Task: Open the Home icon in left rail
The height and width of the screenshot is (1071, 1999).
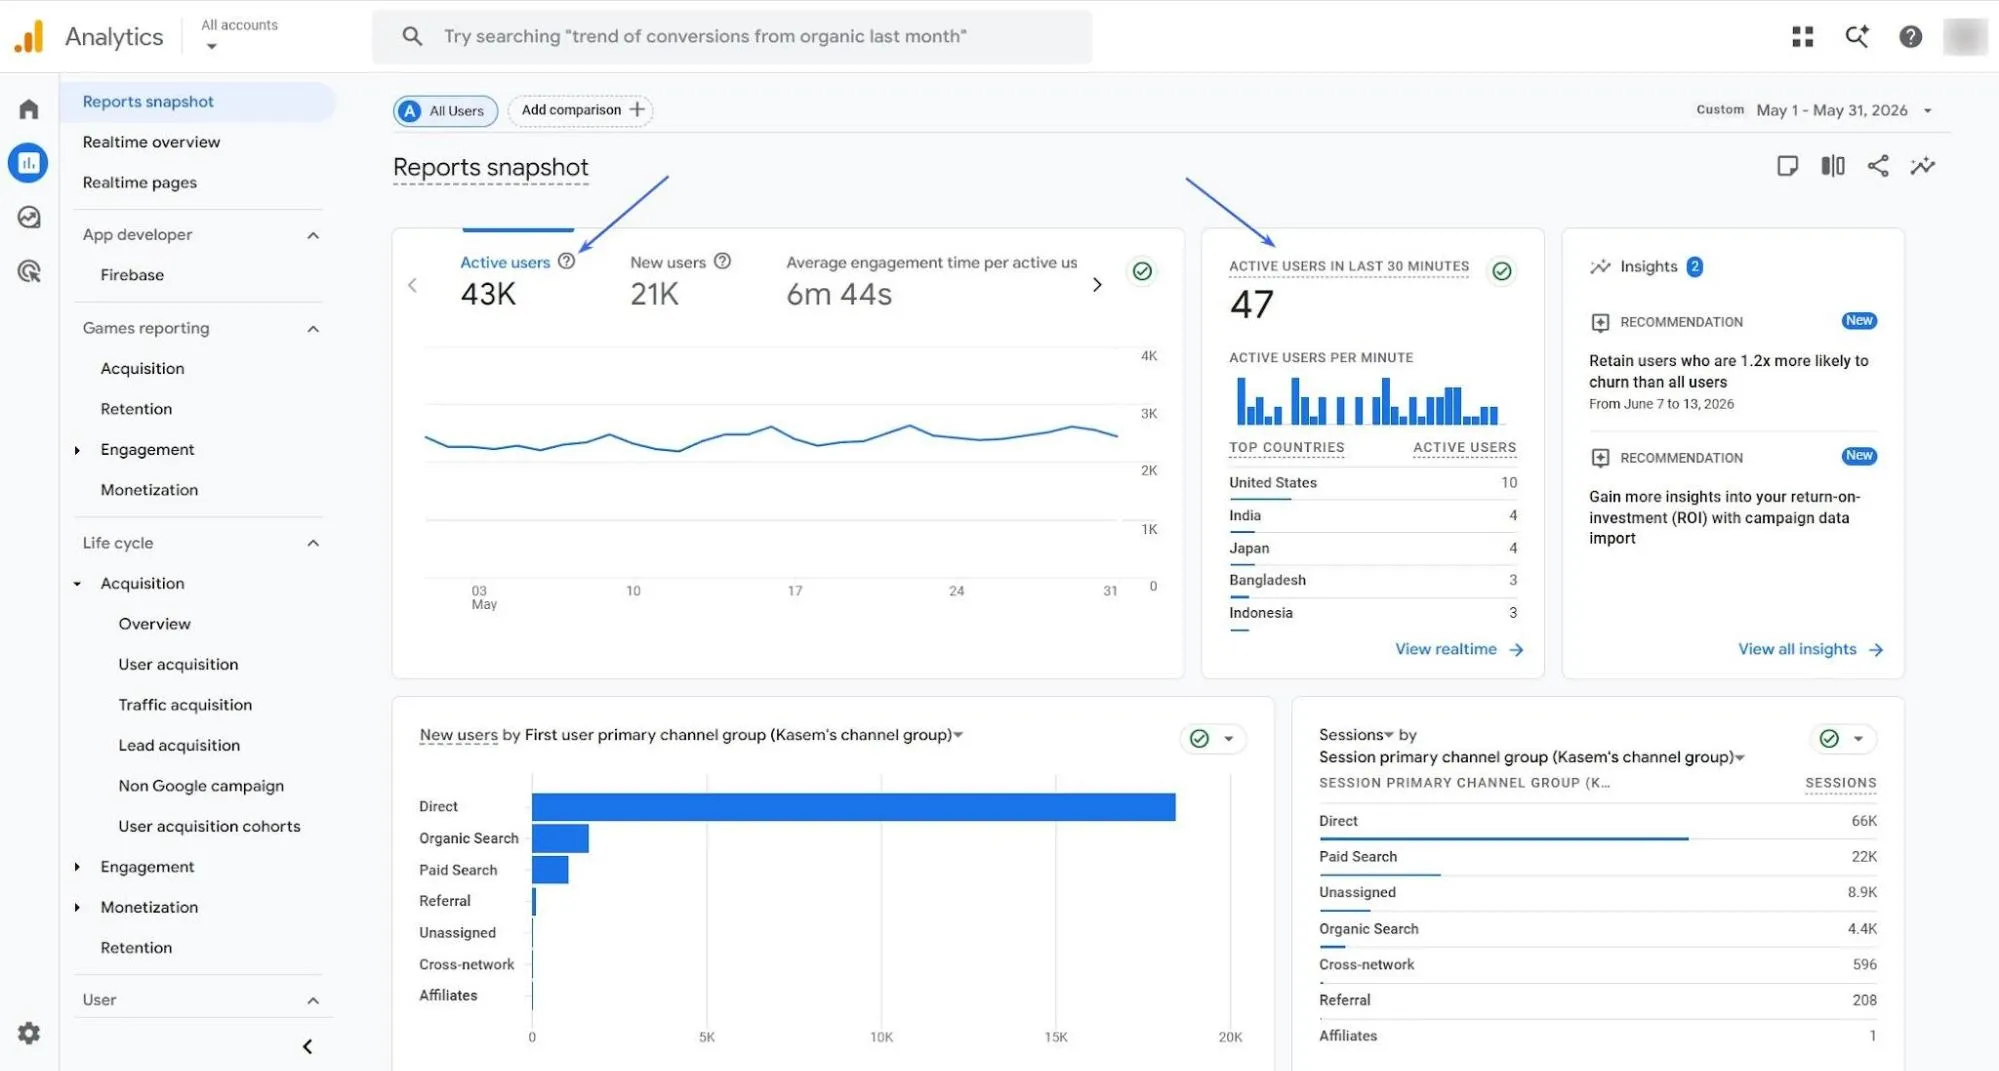Action: 29,109
